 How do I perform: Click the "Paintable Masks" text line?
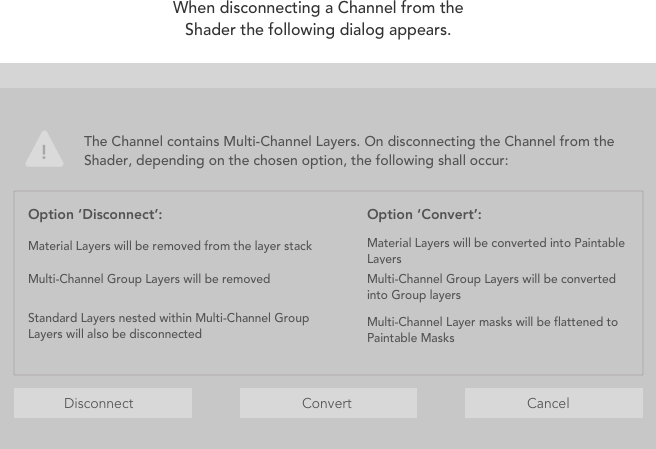pyautogui.click(x=411, y=338)
